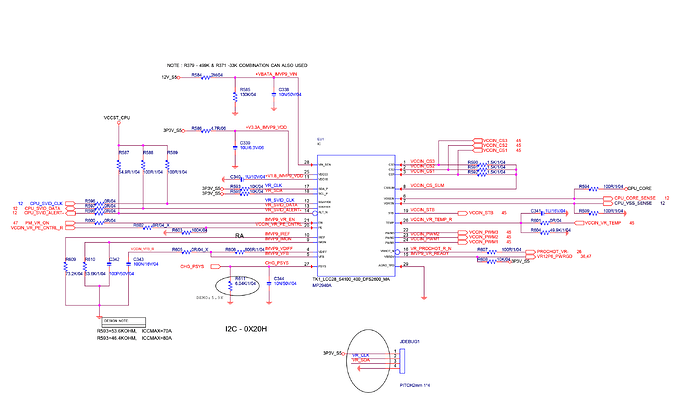This screenshot has width=690, height=403.
Task: Click the CPU_CORE_SENSE port symbol
Action: point(608,199)
